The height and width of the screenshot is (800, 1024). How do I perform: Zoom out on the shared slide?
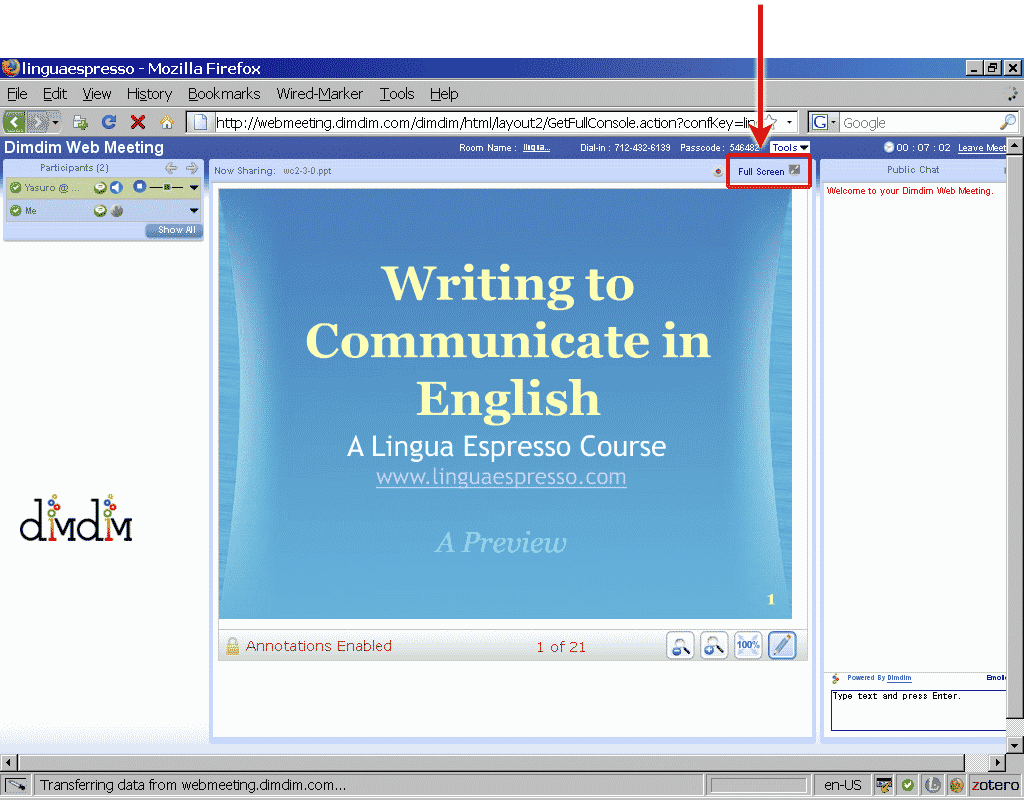click(x=680, y=646)
